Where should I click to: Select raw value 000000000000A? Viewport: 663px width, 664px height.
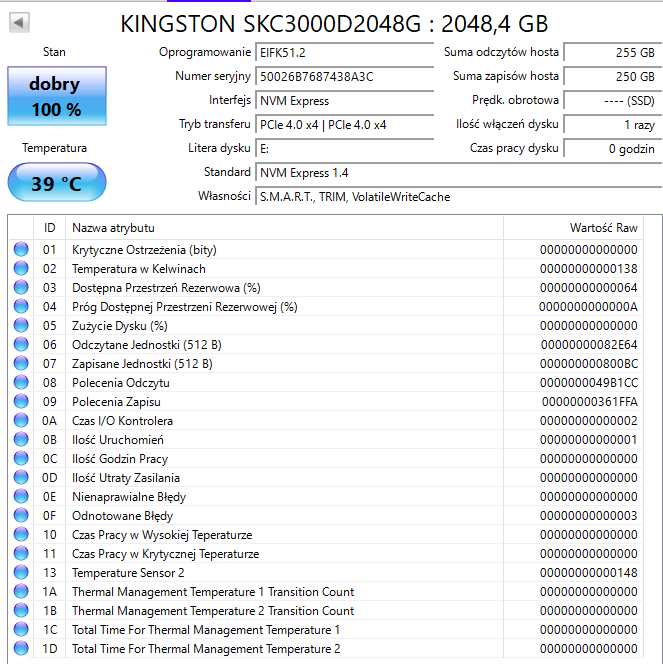pos(588,307)
